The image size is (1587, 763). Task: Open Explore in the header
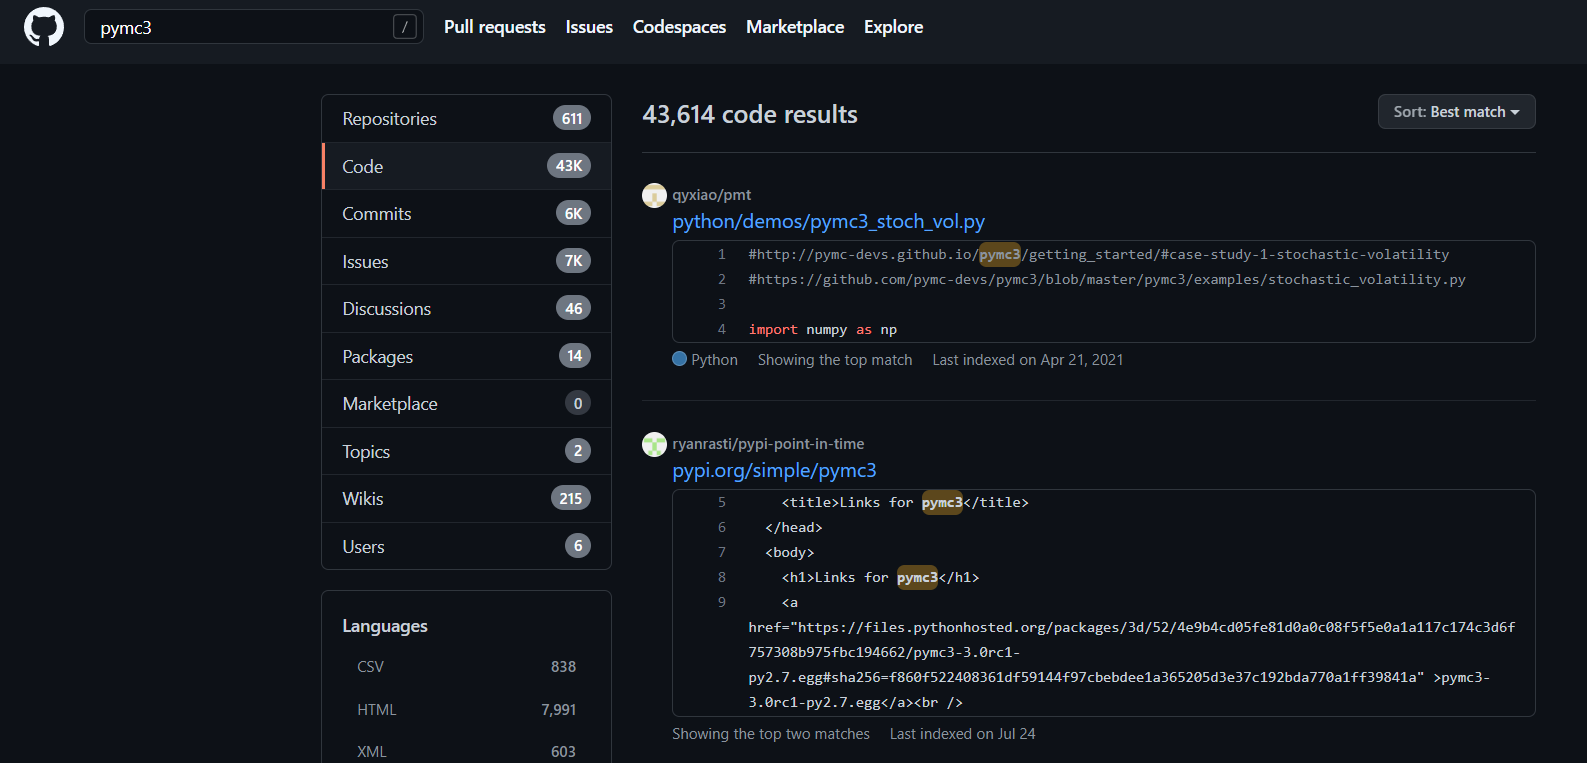(893, 27)
